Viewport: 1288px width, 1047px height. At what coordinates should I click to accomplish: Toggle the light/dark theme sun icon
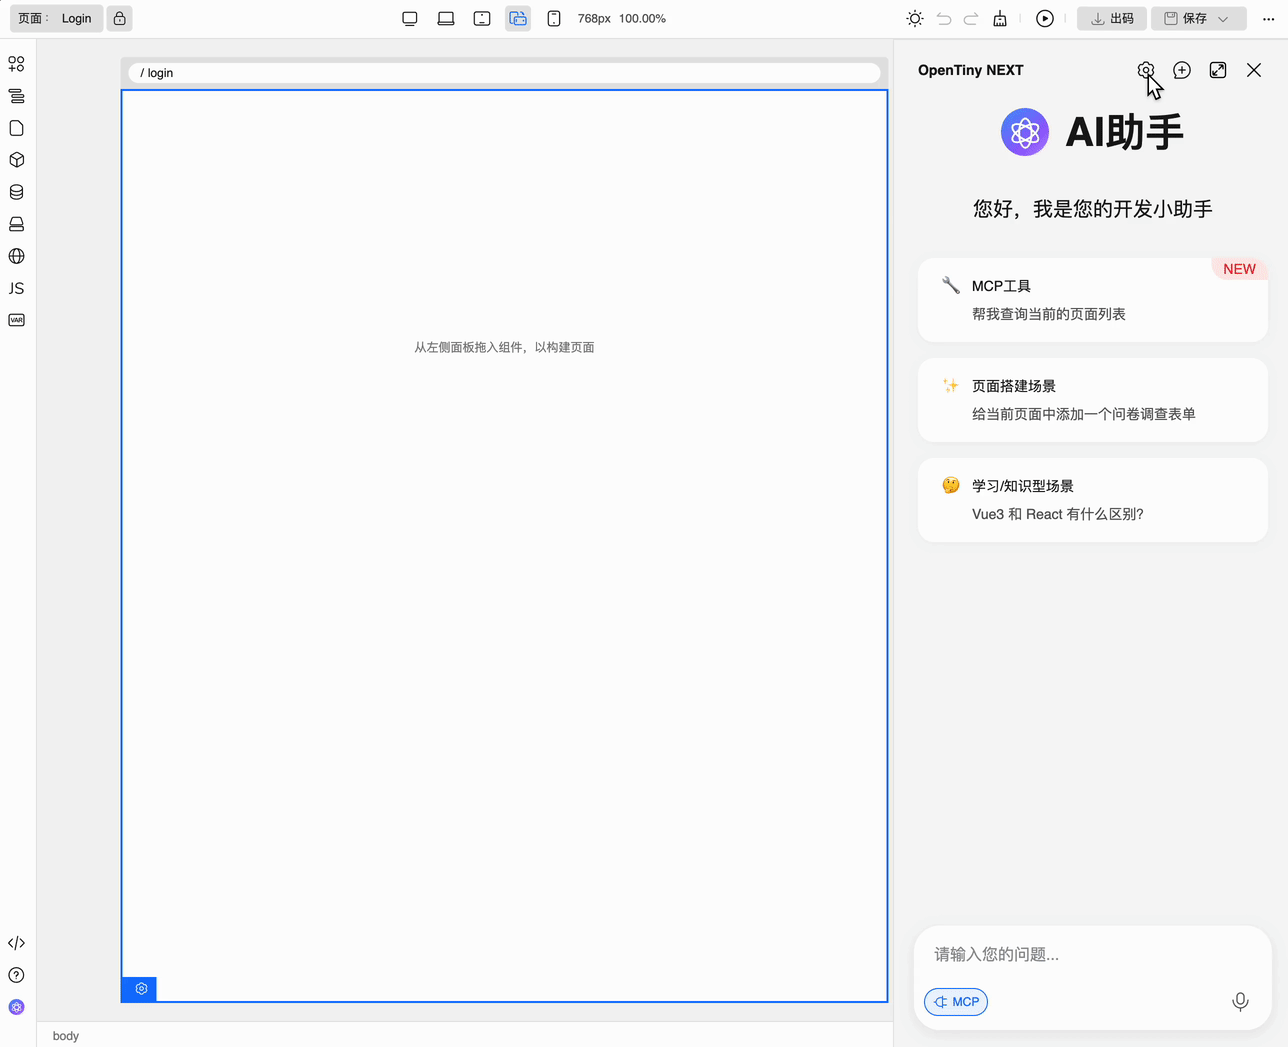(x=913, y=18)
